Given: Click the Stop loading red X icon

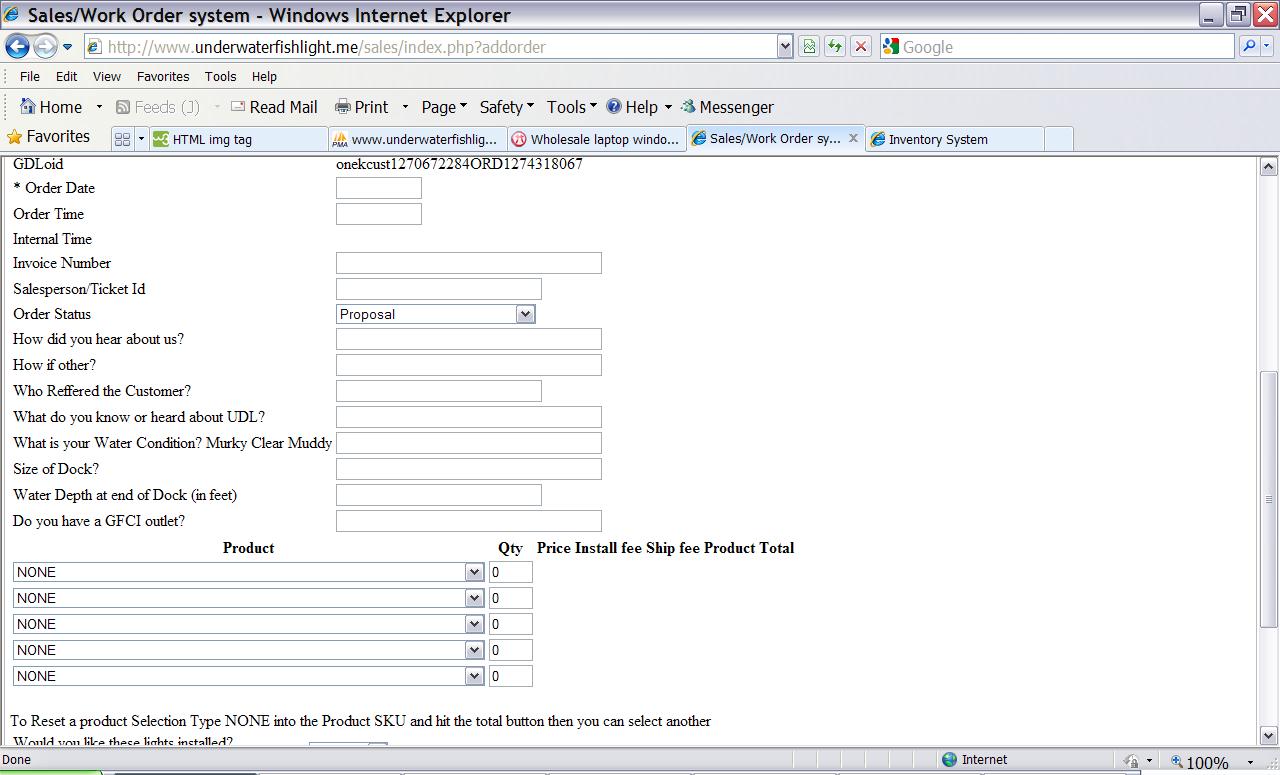Looking at the screenshot, I should (860, 47).
